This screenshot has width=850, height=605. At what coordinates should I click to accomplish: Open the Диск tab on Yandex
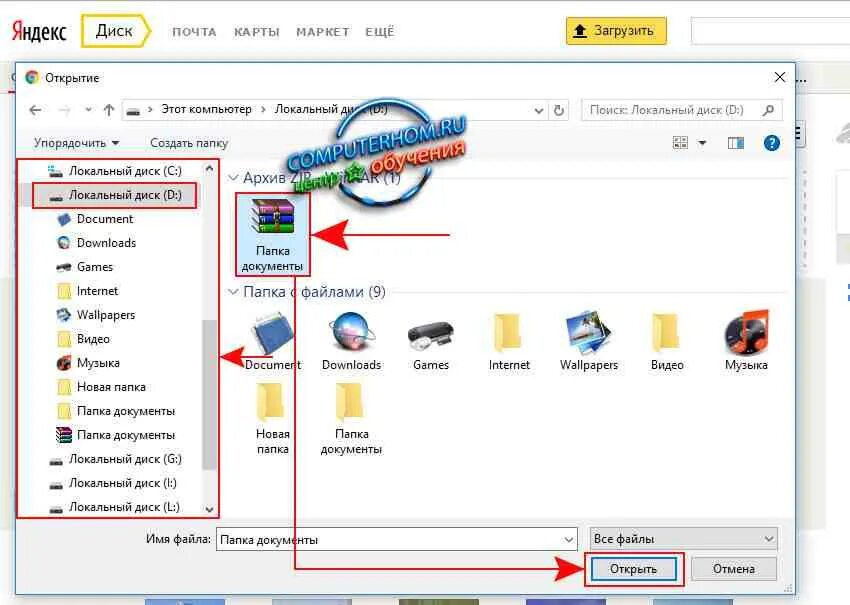[115, 31]
